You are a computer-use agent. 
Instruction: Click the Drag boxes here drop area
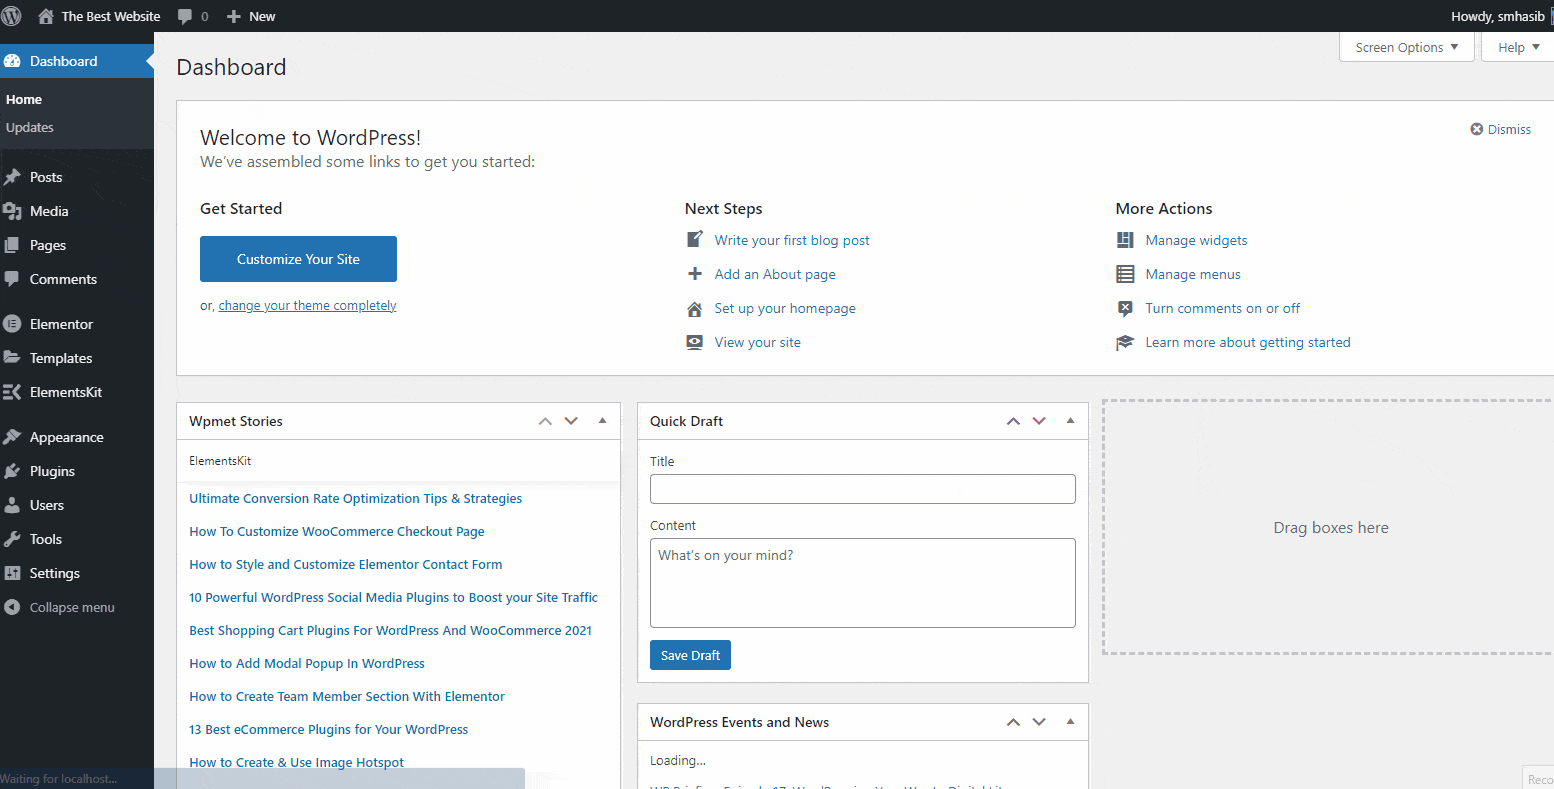pos(1329,528)
